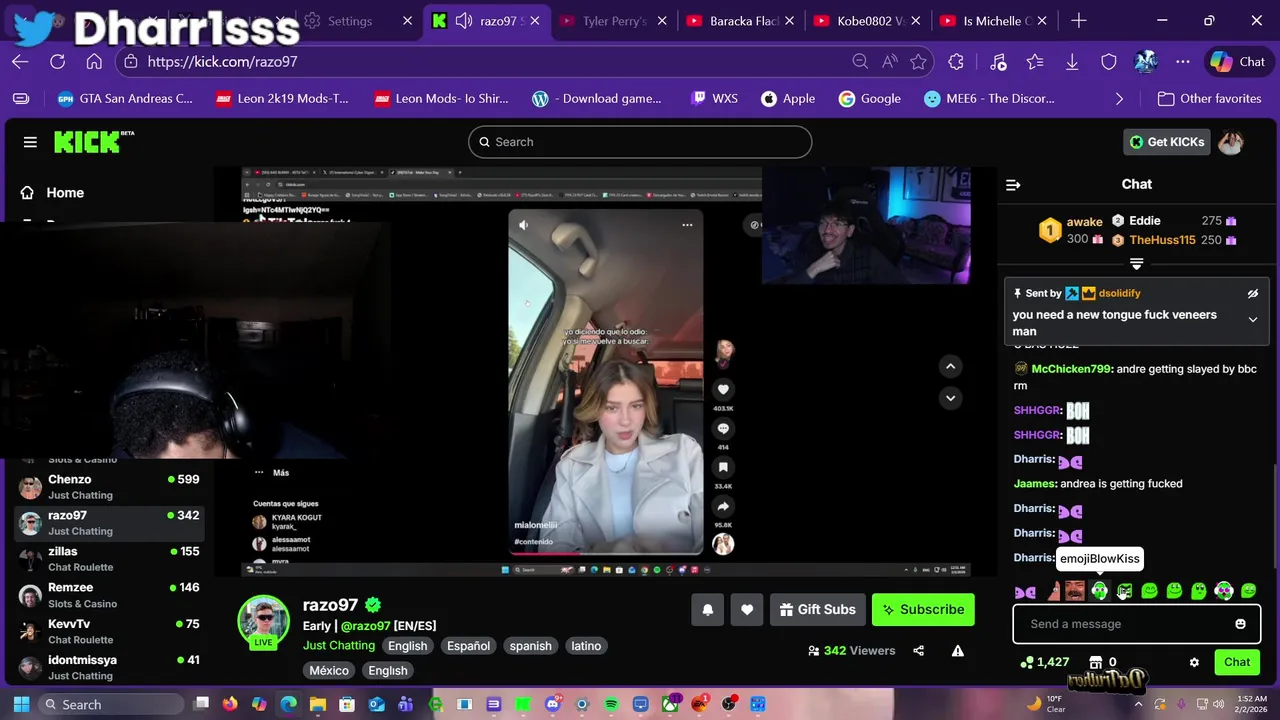
Task: Hide the pinned message with eye icon
Action: [x=1252, y=294]
